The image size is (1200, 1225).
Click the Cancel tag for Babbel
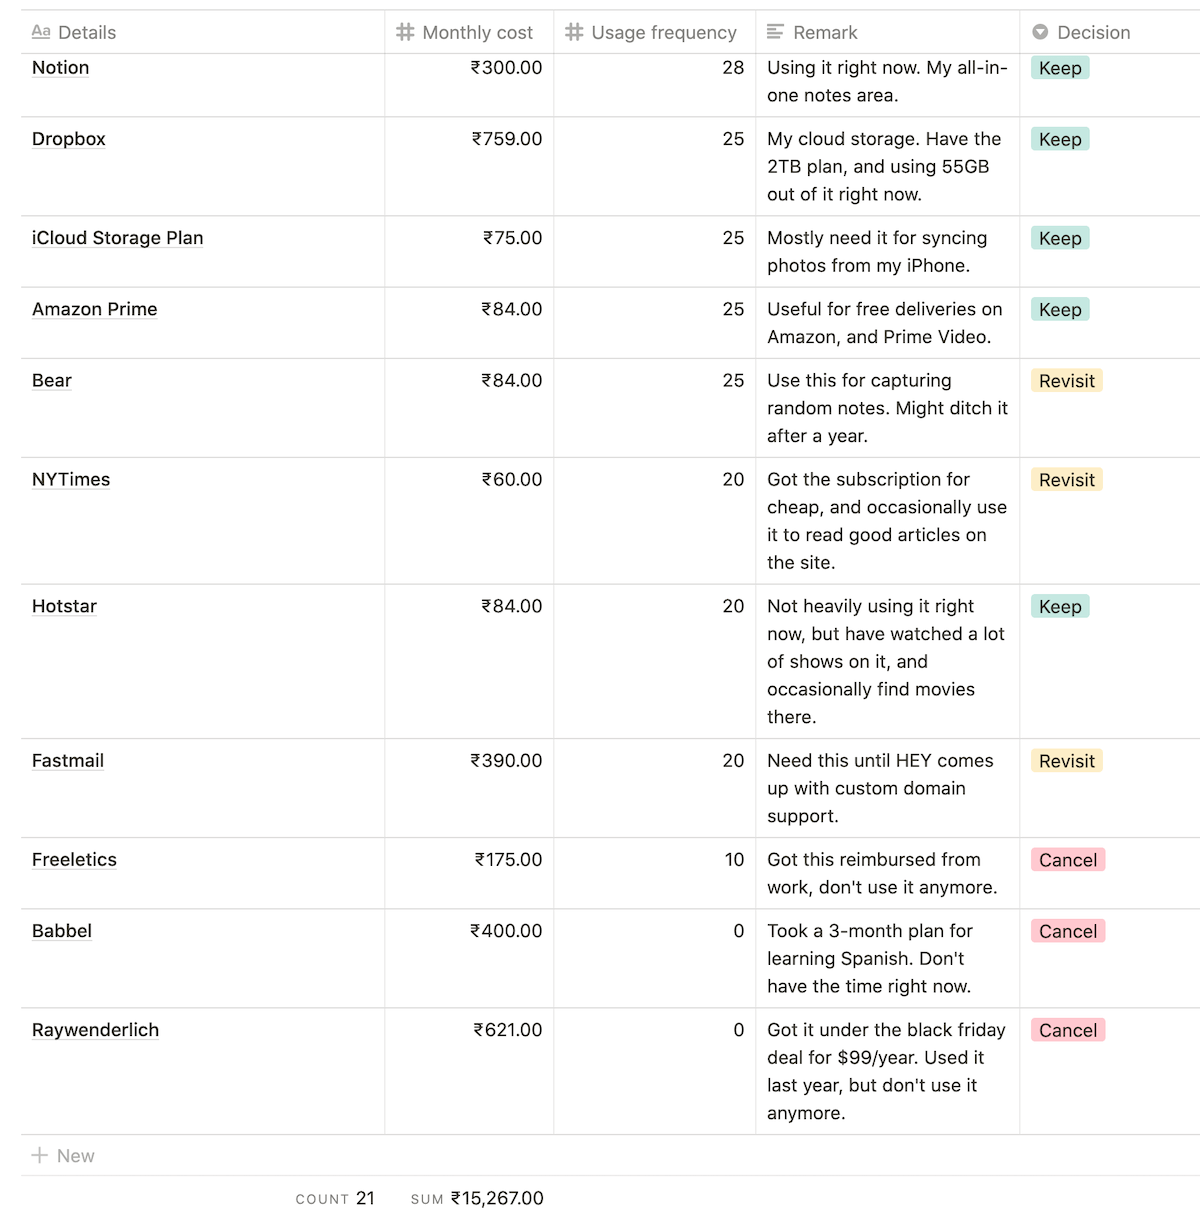pos(1068,931)
